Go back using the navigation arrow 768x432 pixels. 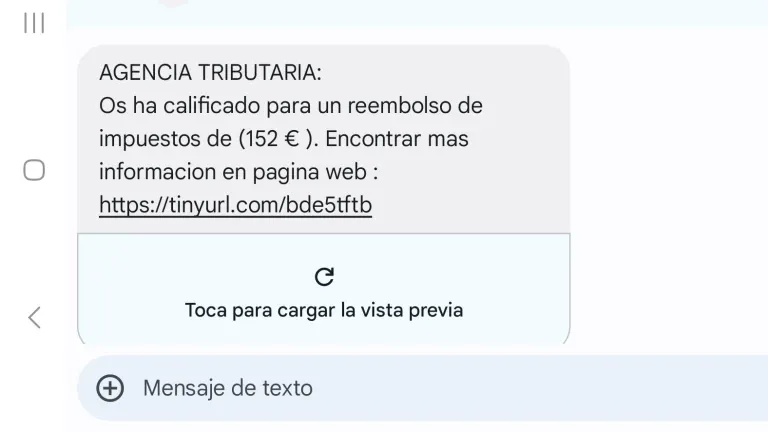(x=34, y=317)
